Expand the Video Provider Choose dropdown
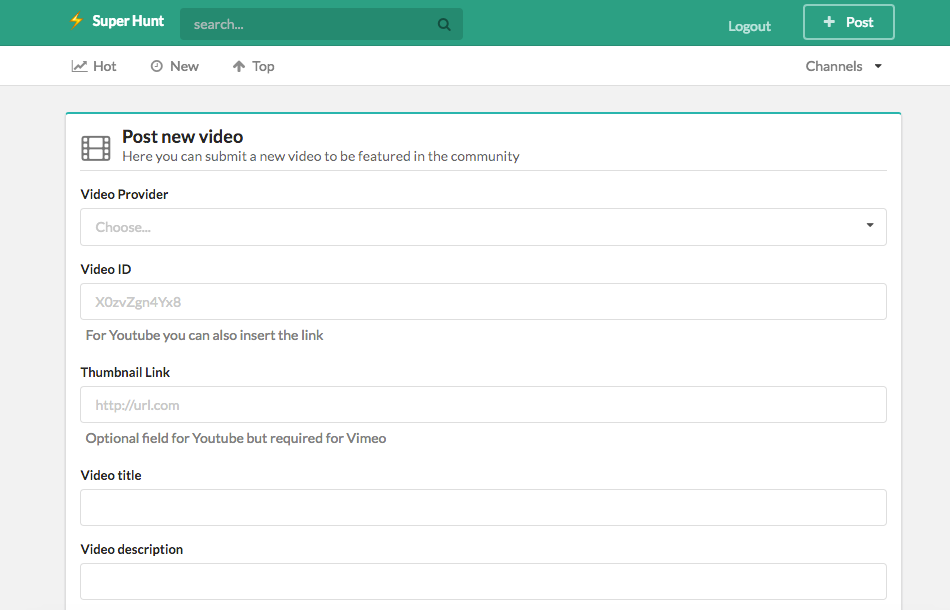Screen dimensions: 950x610 click(483, 227)
